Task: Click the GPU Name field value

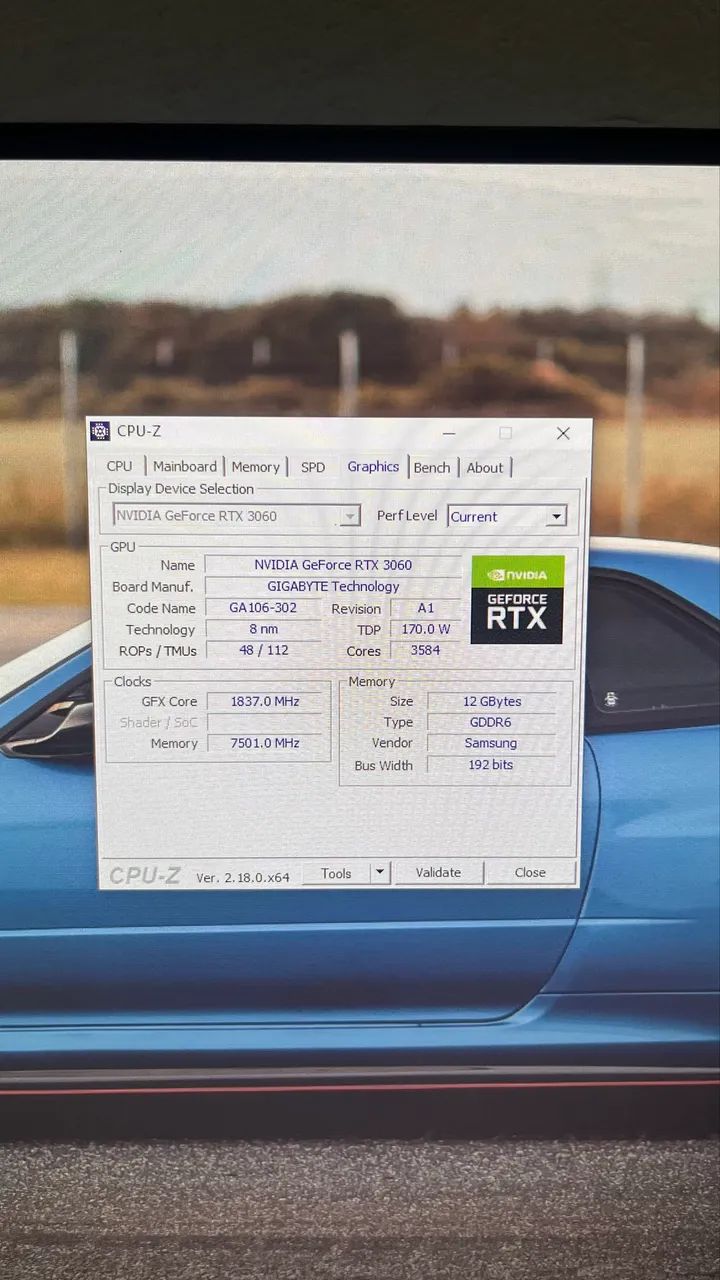Action: [x=333, y=564]
